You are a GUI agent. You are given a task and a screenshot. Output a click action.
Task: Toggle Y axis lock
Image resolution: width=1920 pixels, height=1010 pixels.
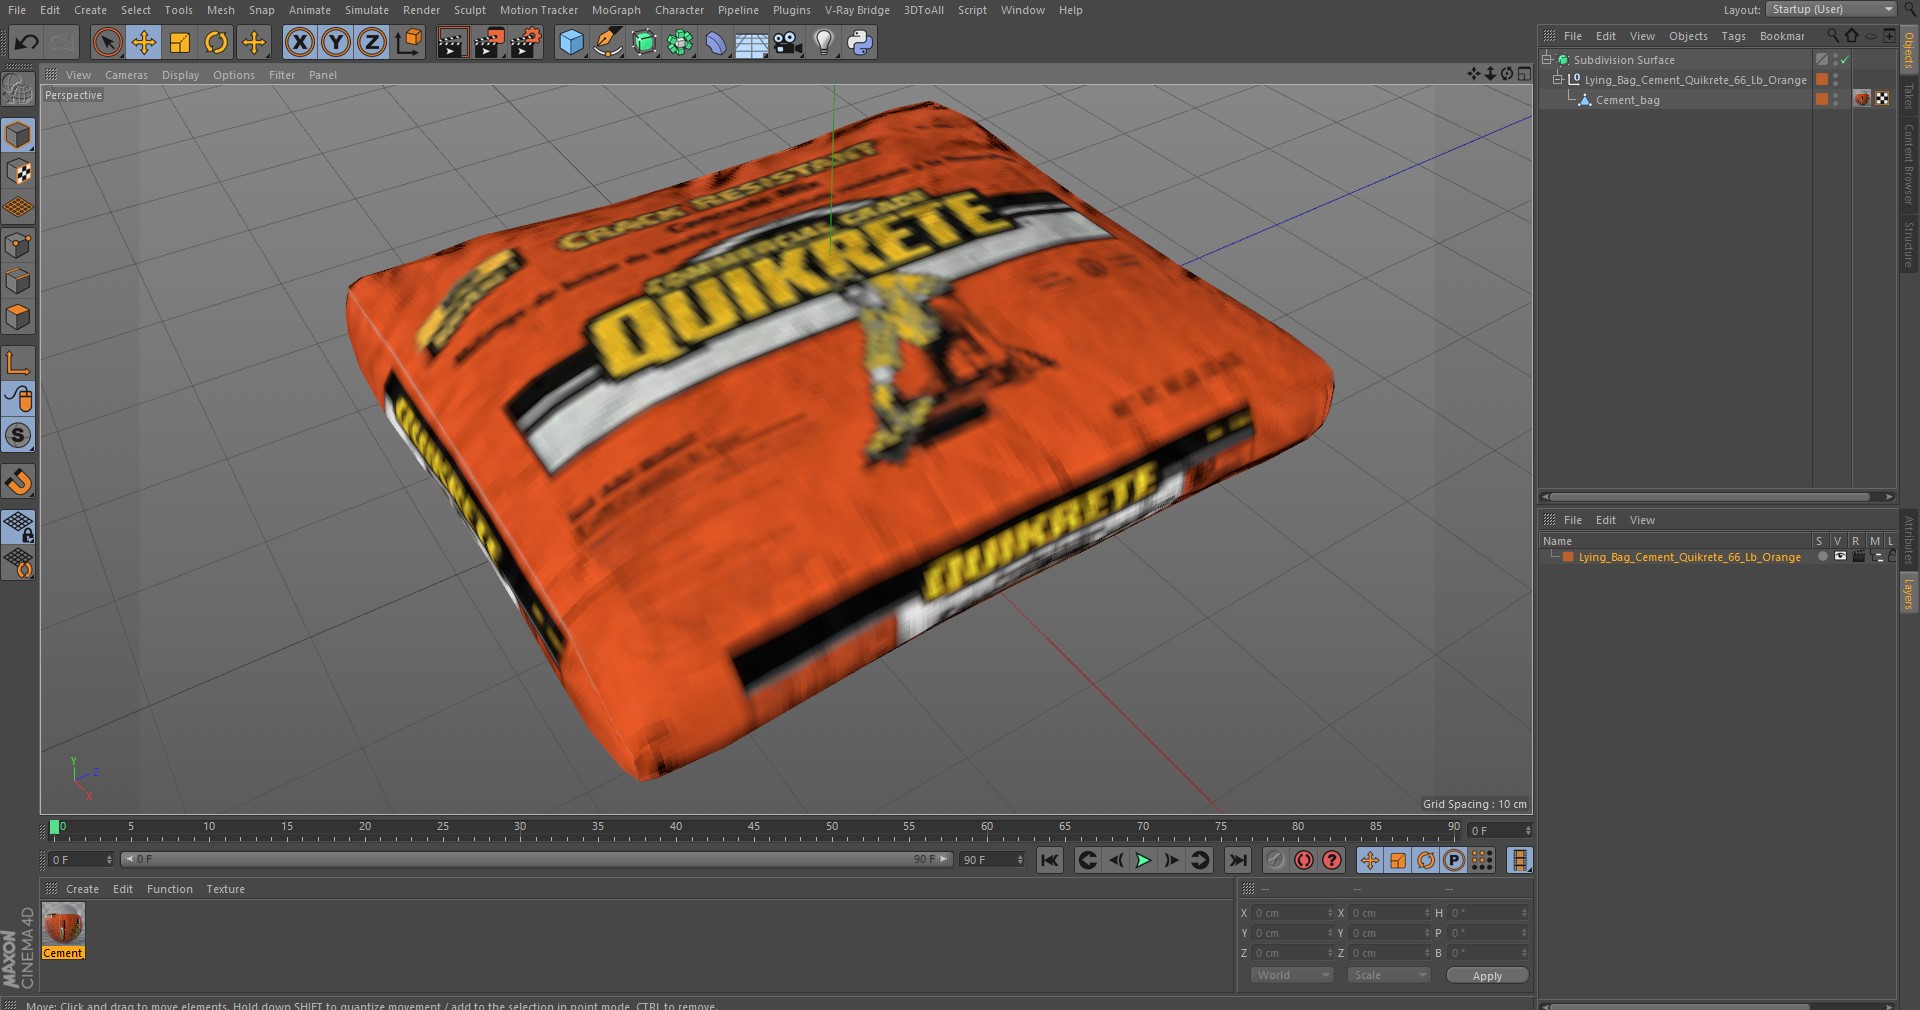pos(336,42)
